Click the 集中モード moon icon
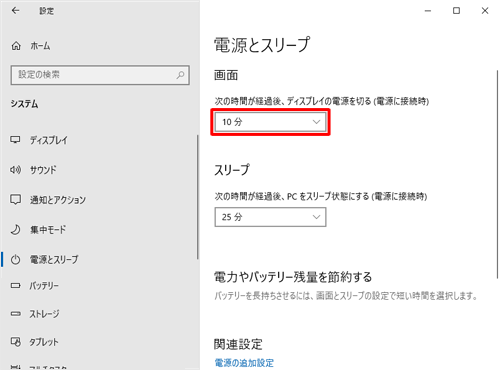 click(15, 229)
